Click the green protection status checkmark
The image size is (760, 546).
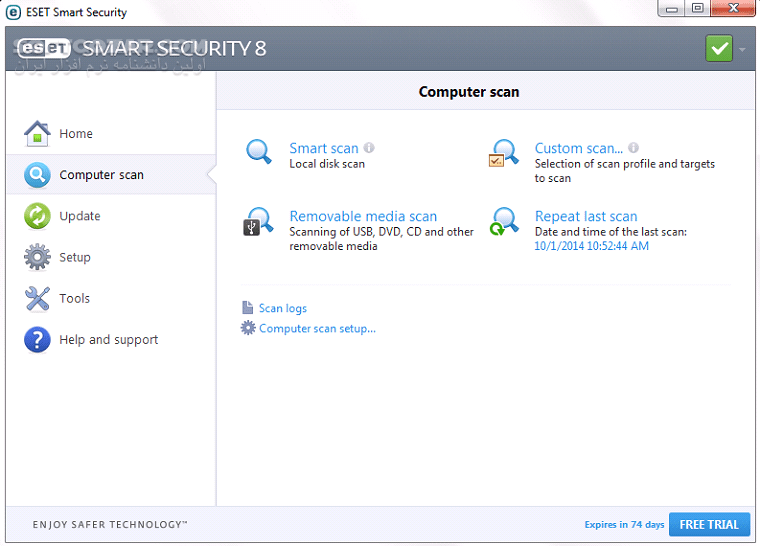[719, 48]
